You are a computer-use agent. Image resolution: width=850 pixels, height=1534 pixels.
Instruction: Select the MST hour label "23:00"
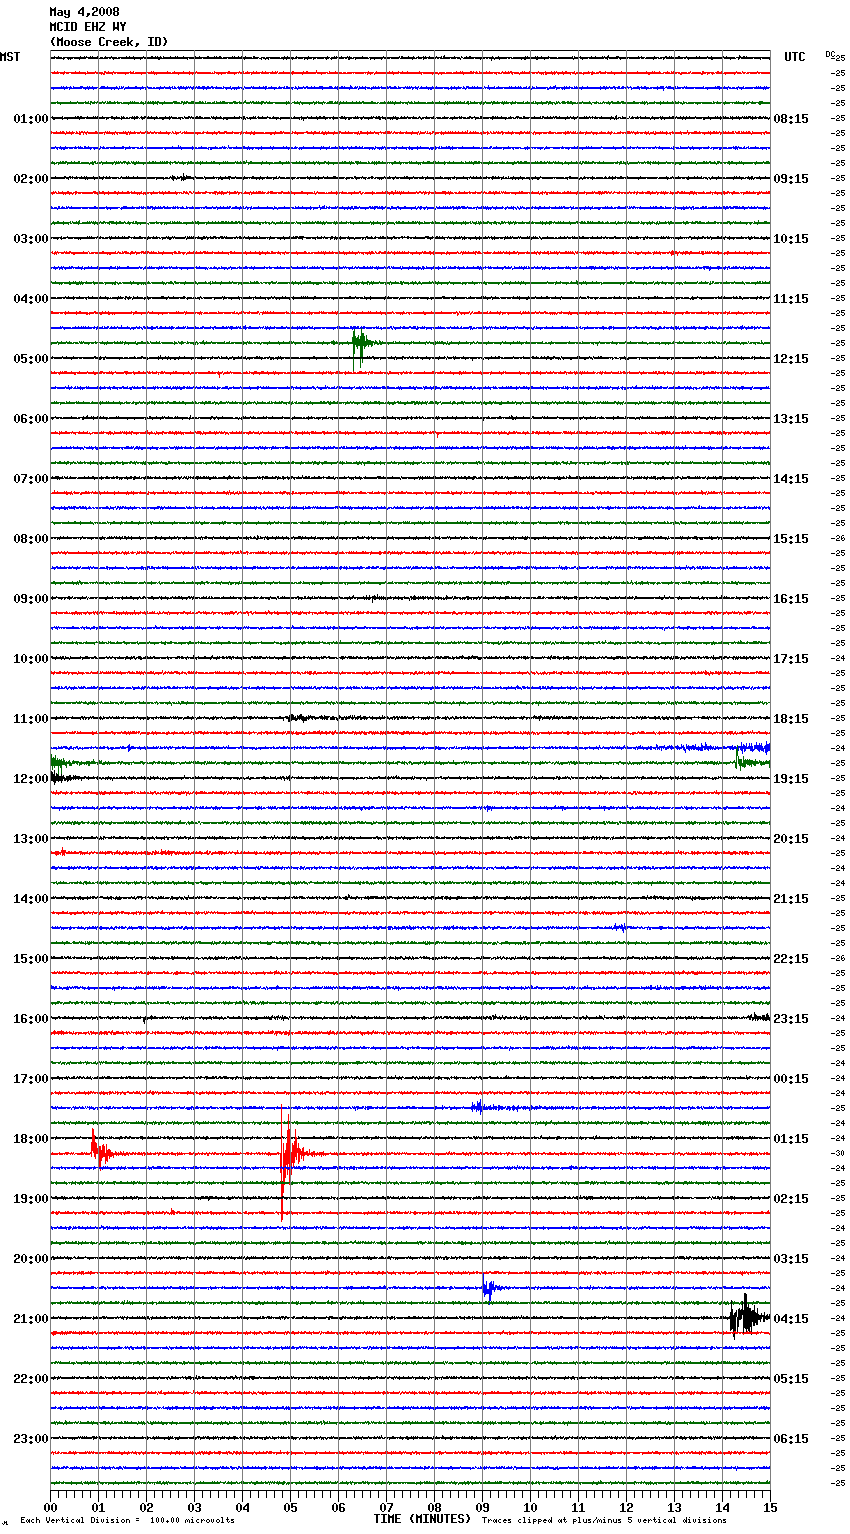[31, 1439]
